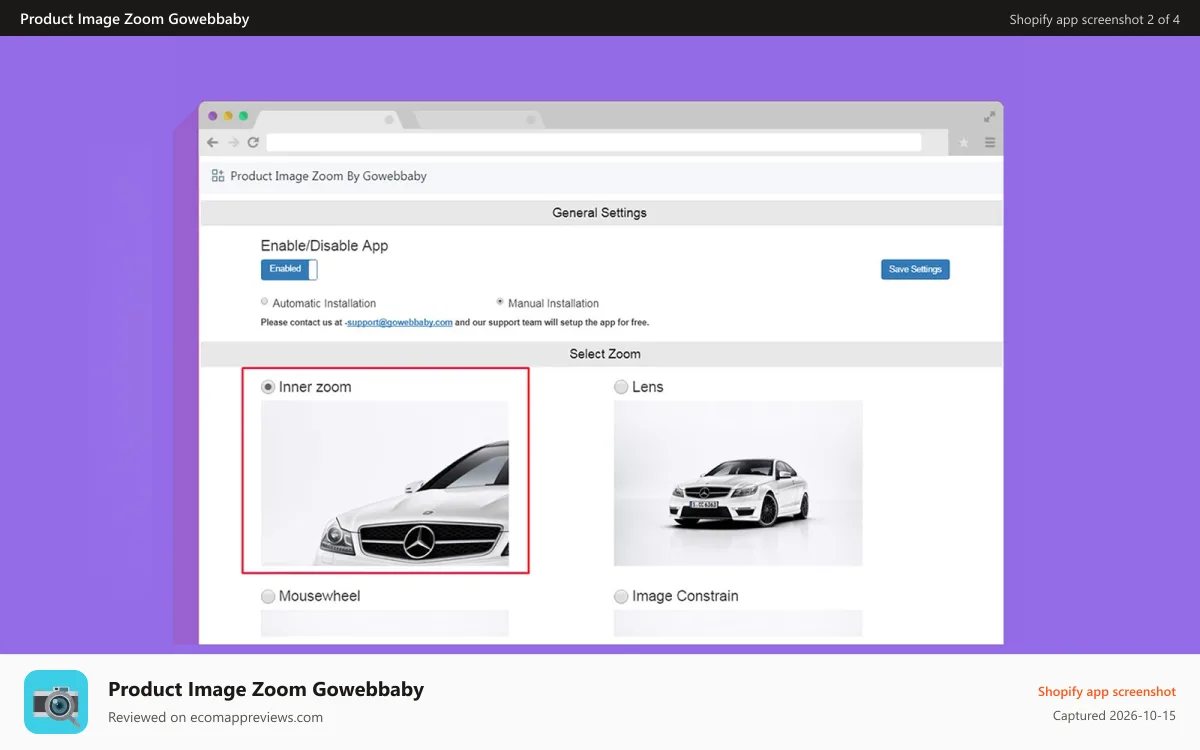Viewport: 1200px width, 750px height.
Task: Click the camera app logo icon
Action: point(56,702)
